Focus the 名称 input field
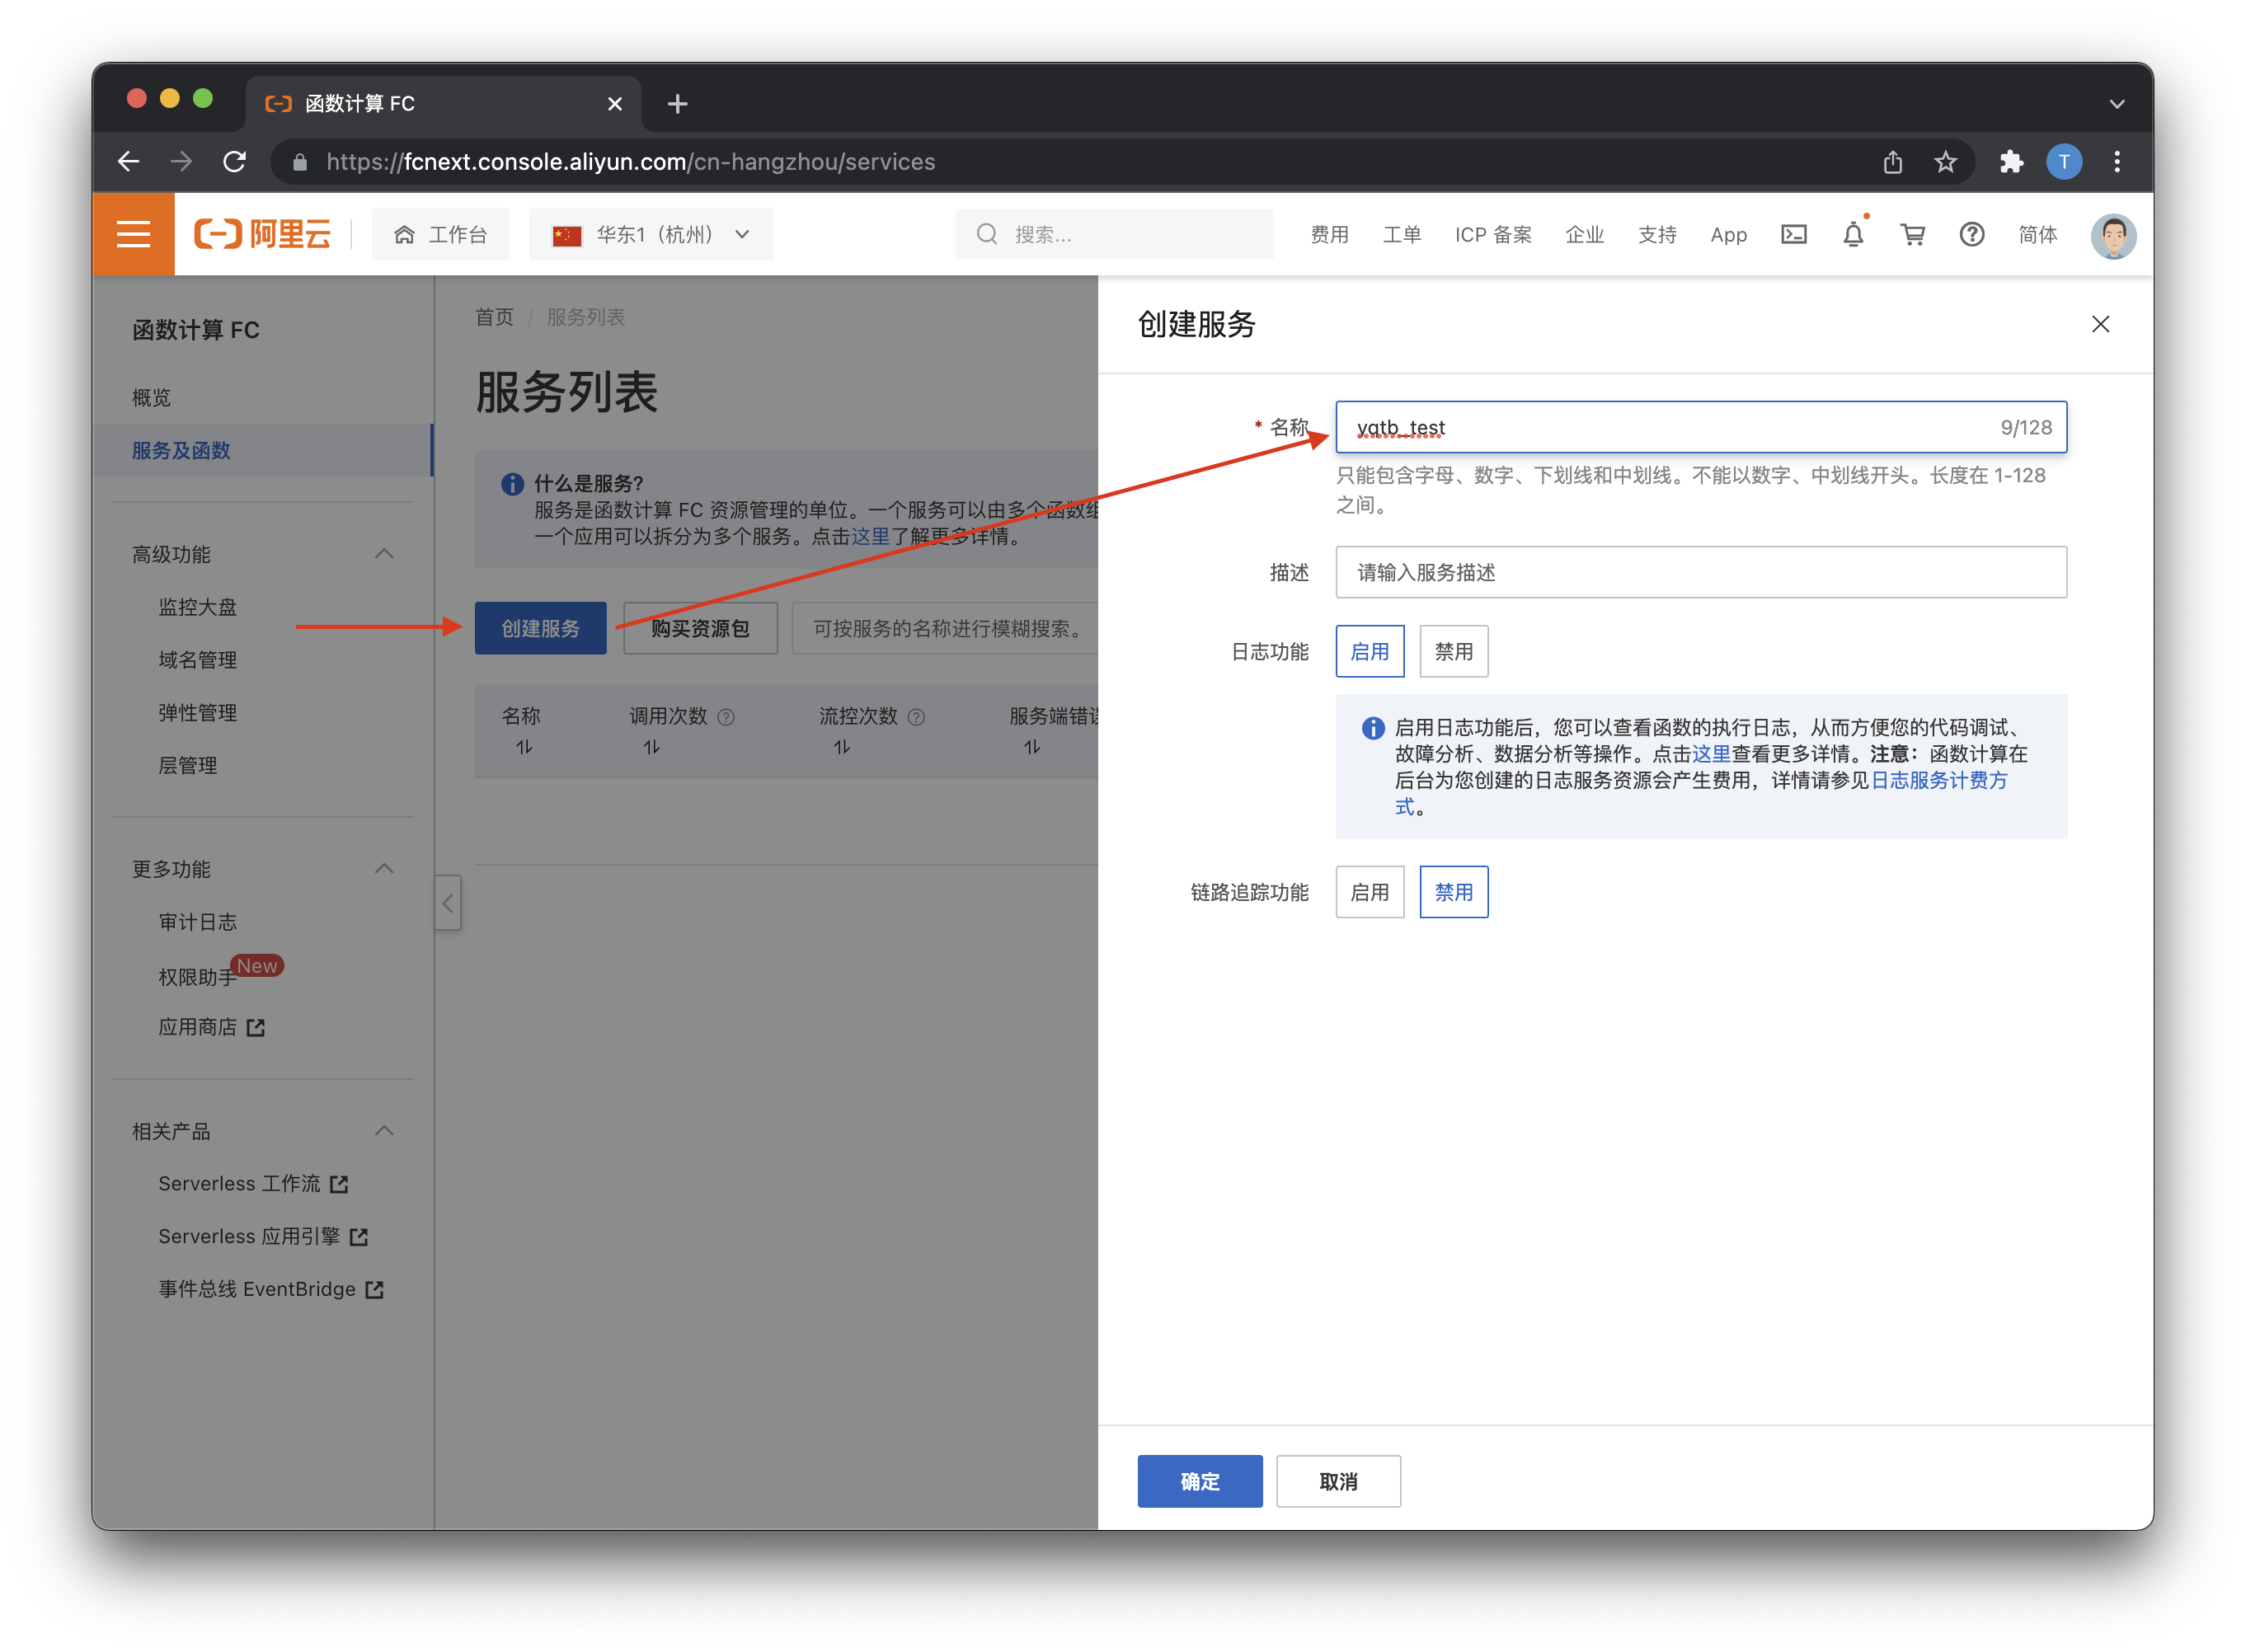The image size is (2246, 1652). click(1701, 427)
